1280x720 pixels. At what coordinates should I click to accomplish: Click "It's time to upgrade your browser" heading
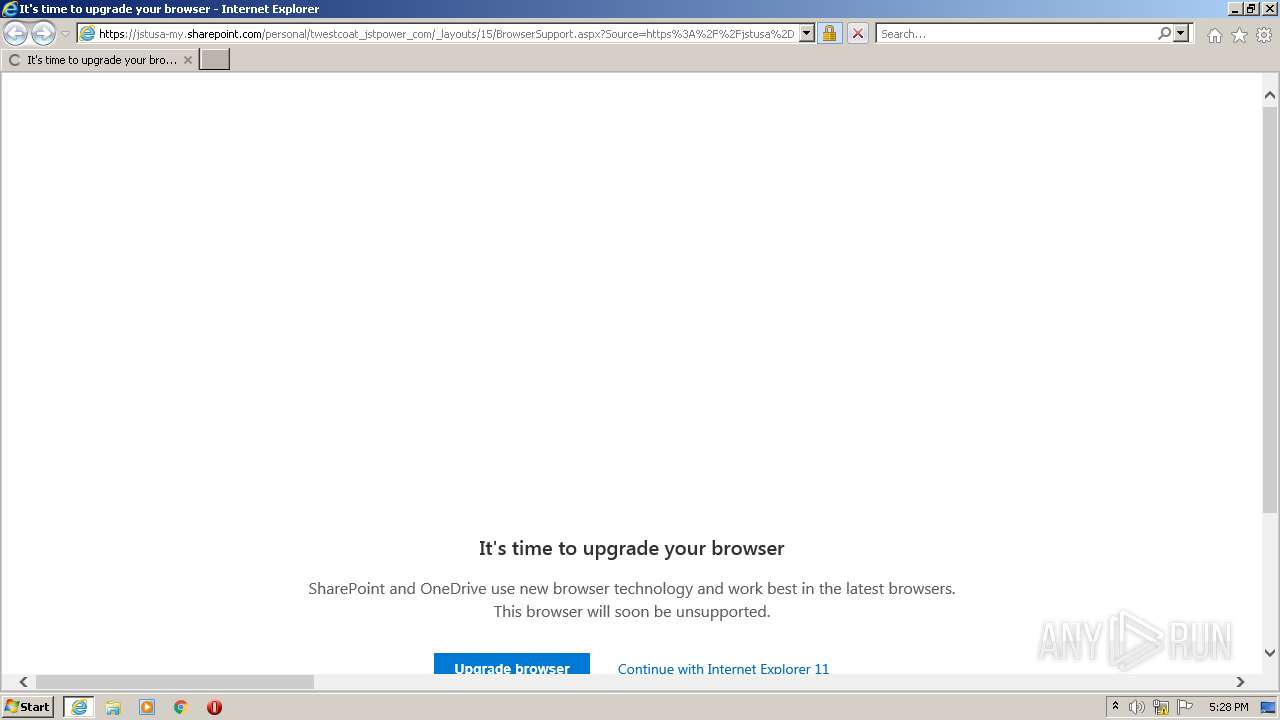coord(632,548)
